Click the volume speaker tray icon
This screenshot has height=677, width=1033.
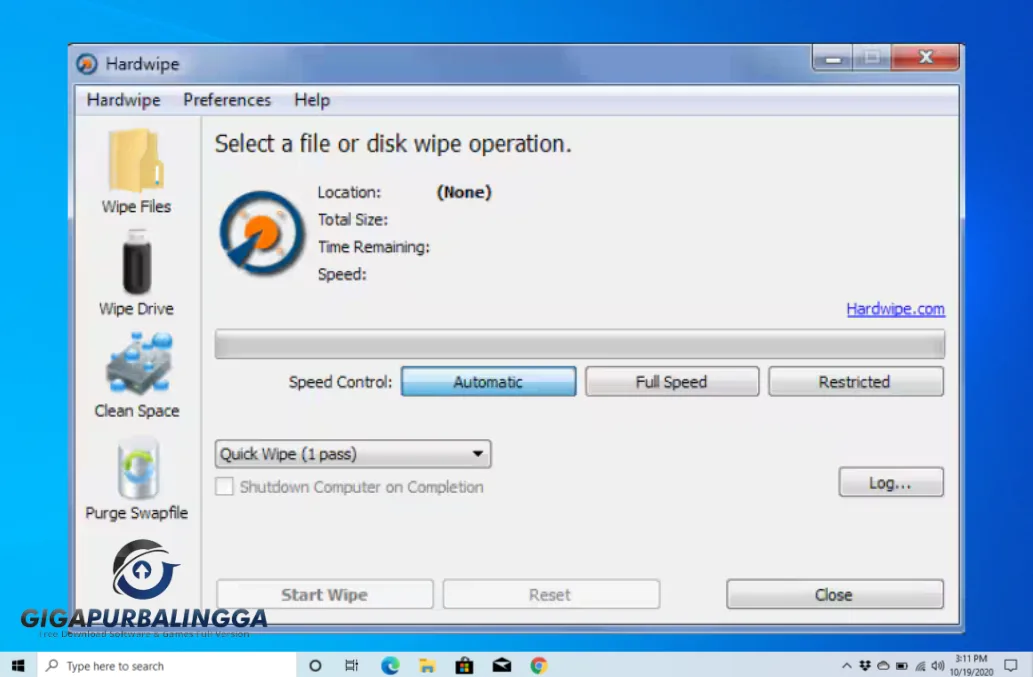(x=938, y=666)
